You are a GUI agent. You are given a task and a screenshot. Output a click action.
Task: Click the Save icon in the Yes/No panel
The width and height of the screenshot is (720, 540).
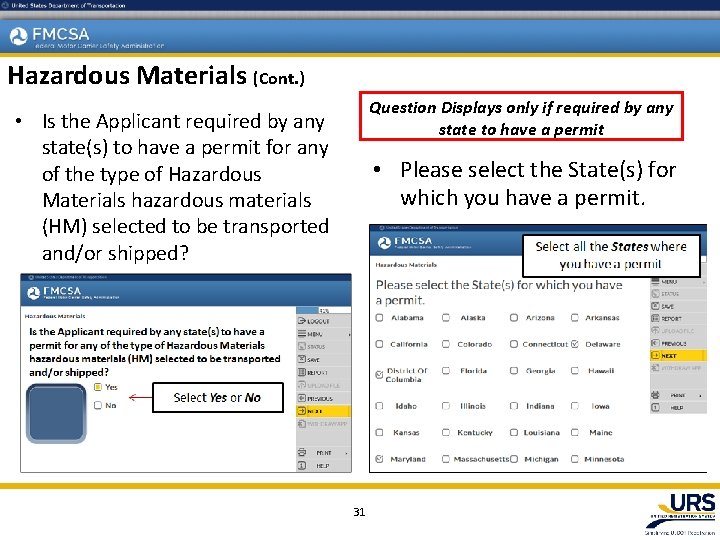(302, 359)
